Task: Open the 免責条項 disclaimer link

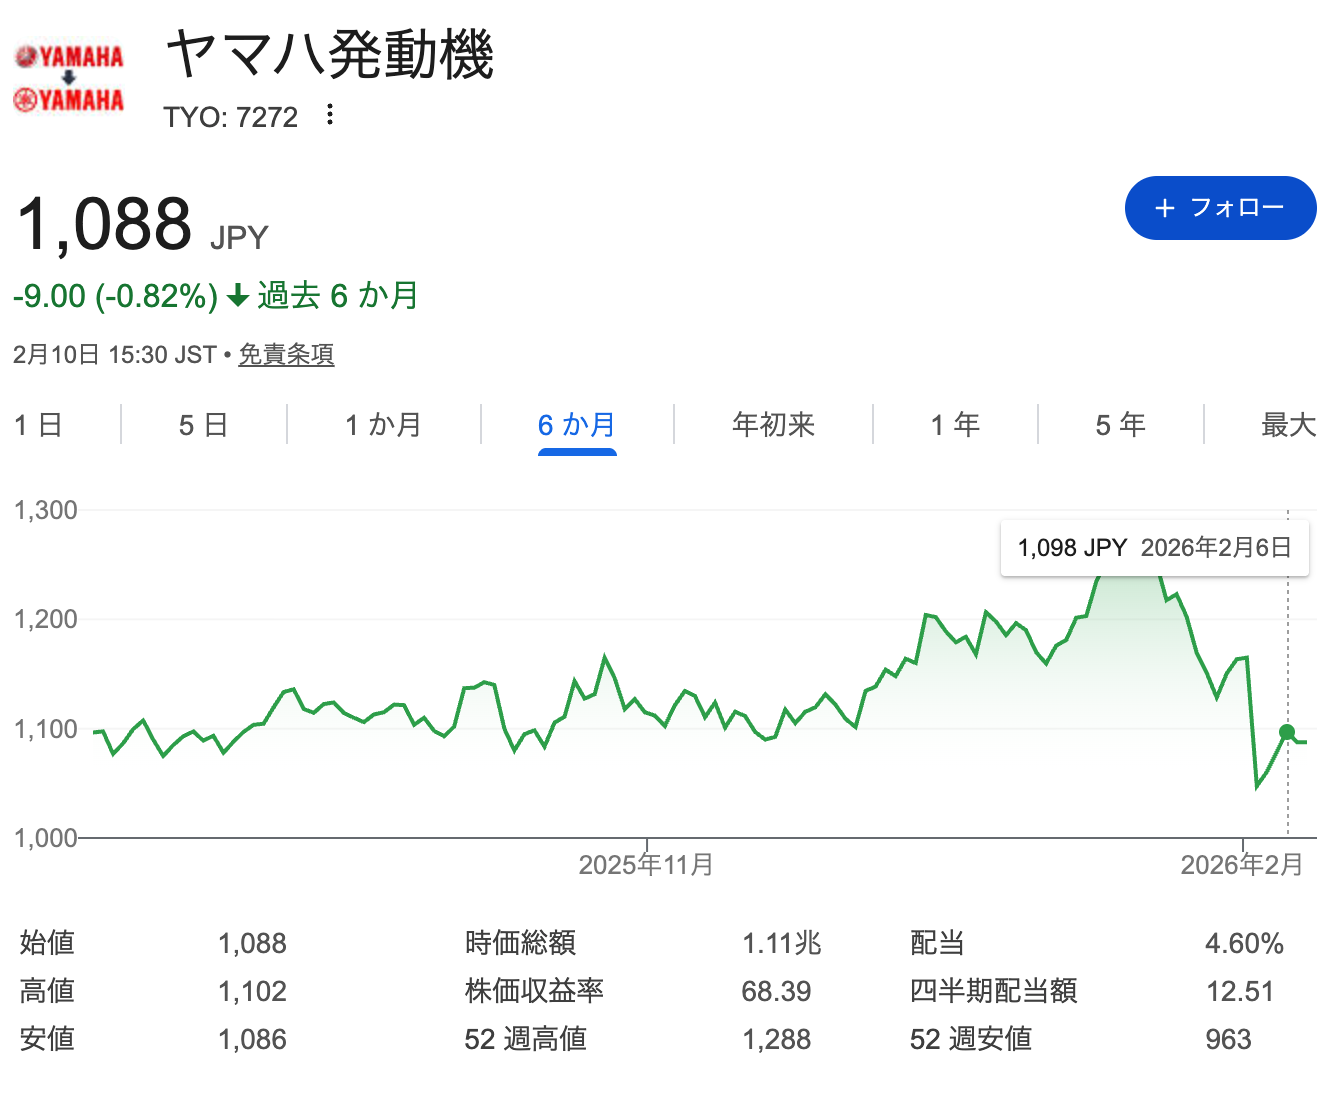Action: pyautogui.click(x=286, y=355)
